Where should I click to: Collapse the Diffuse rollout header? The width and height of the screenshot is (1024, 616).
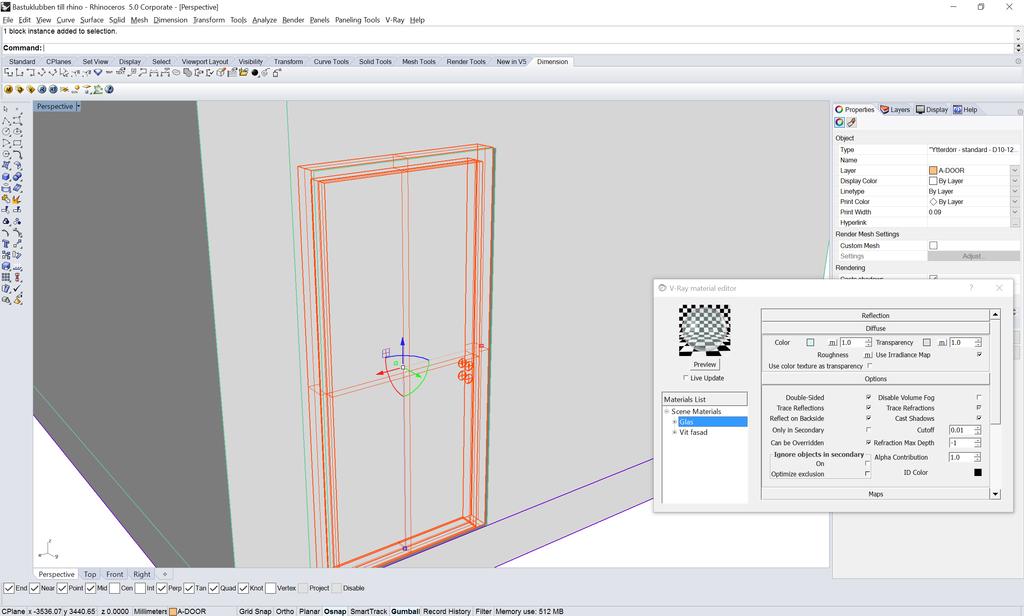875,329
